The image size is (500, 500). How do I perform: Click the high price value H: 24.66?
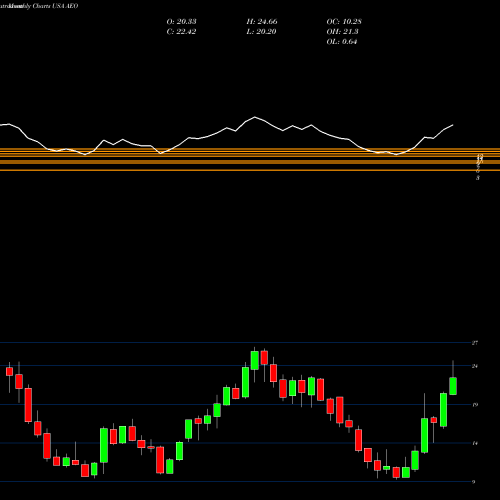tap(262, 22)
